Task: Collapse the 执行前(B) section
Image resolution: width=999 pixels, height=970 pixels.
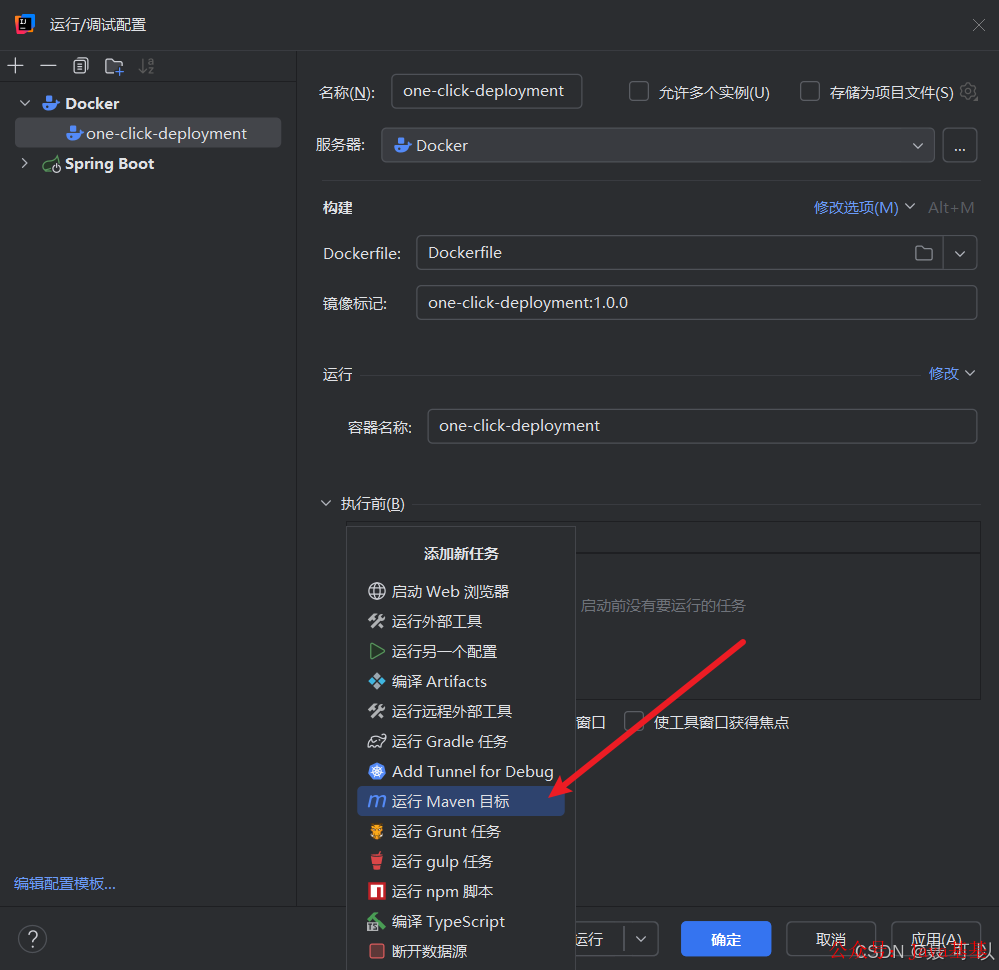Action: (326, 503)
